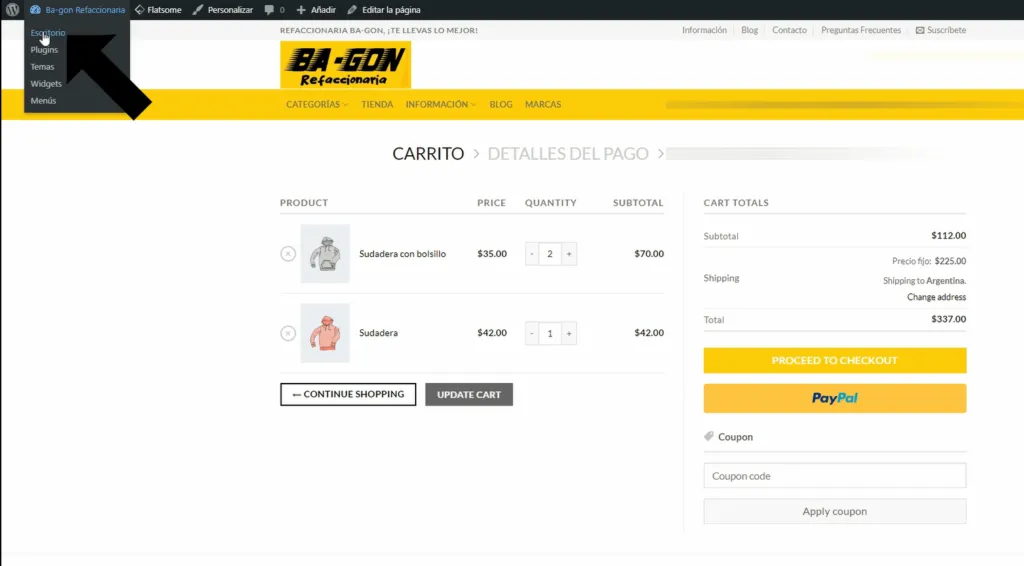Click PROCEED TO CHECKOUT button

(x=835, y=360)
